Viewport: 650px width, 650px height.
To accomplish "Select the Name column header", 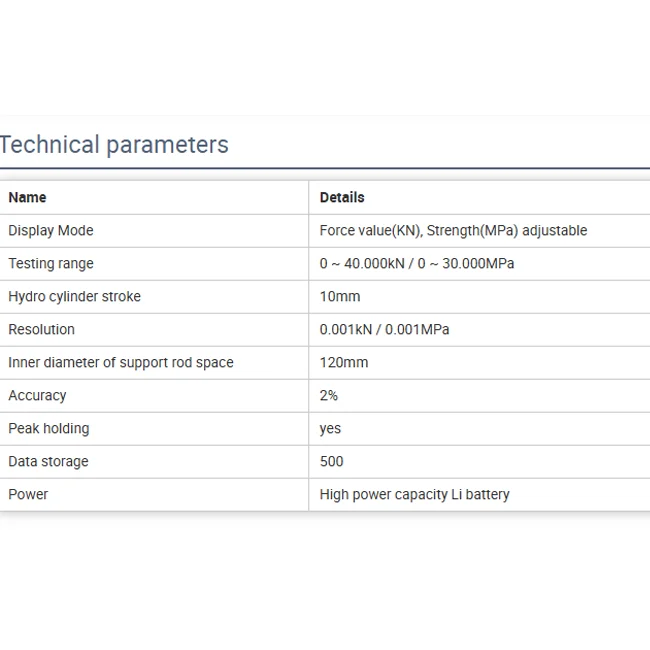I will (27, 197).
